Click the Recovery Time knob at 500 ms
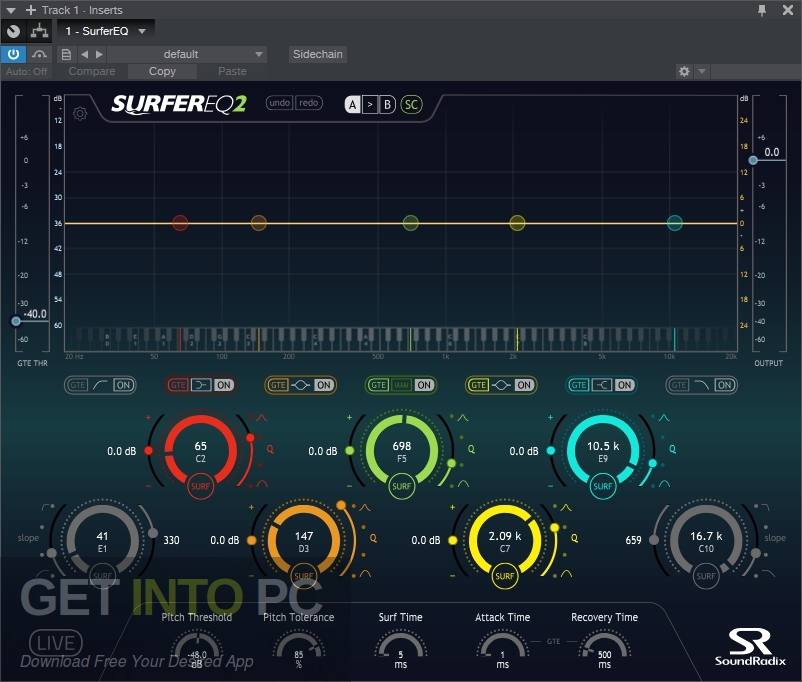 [x=604, y=648]
